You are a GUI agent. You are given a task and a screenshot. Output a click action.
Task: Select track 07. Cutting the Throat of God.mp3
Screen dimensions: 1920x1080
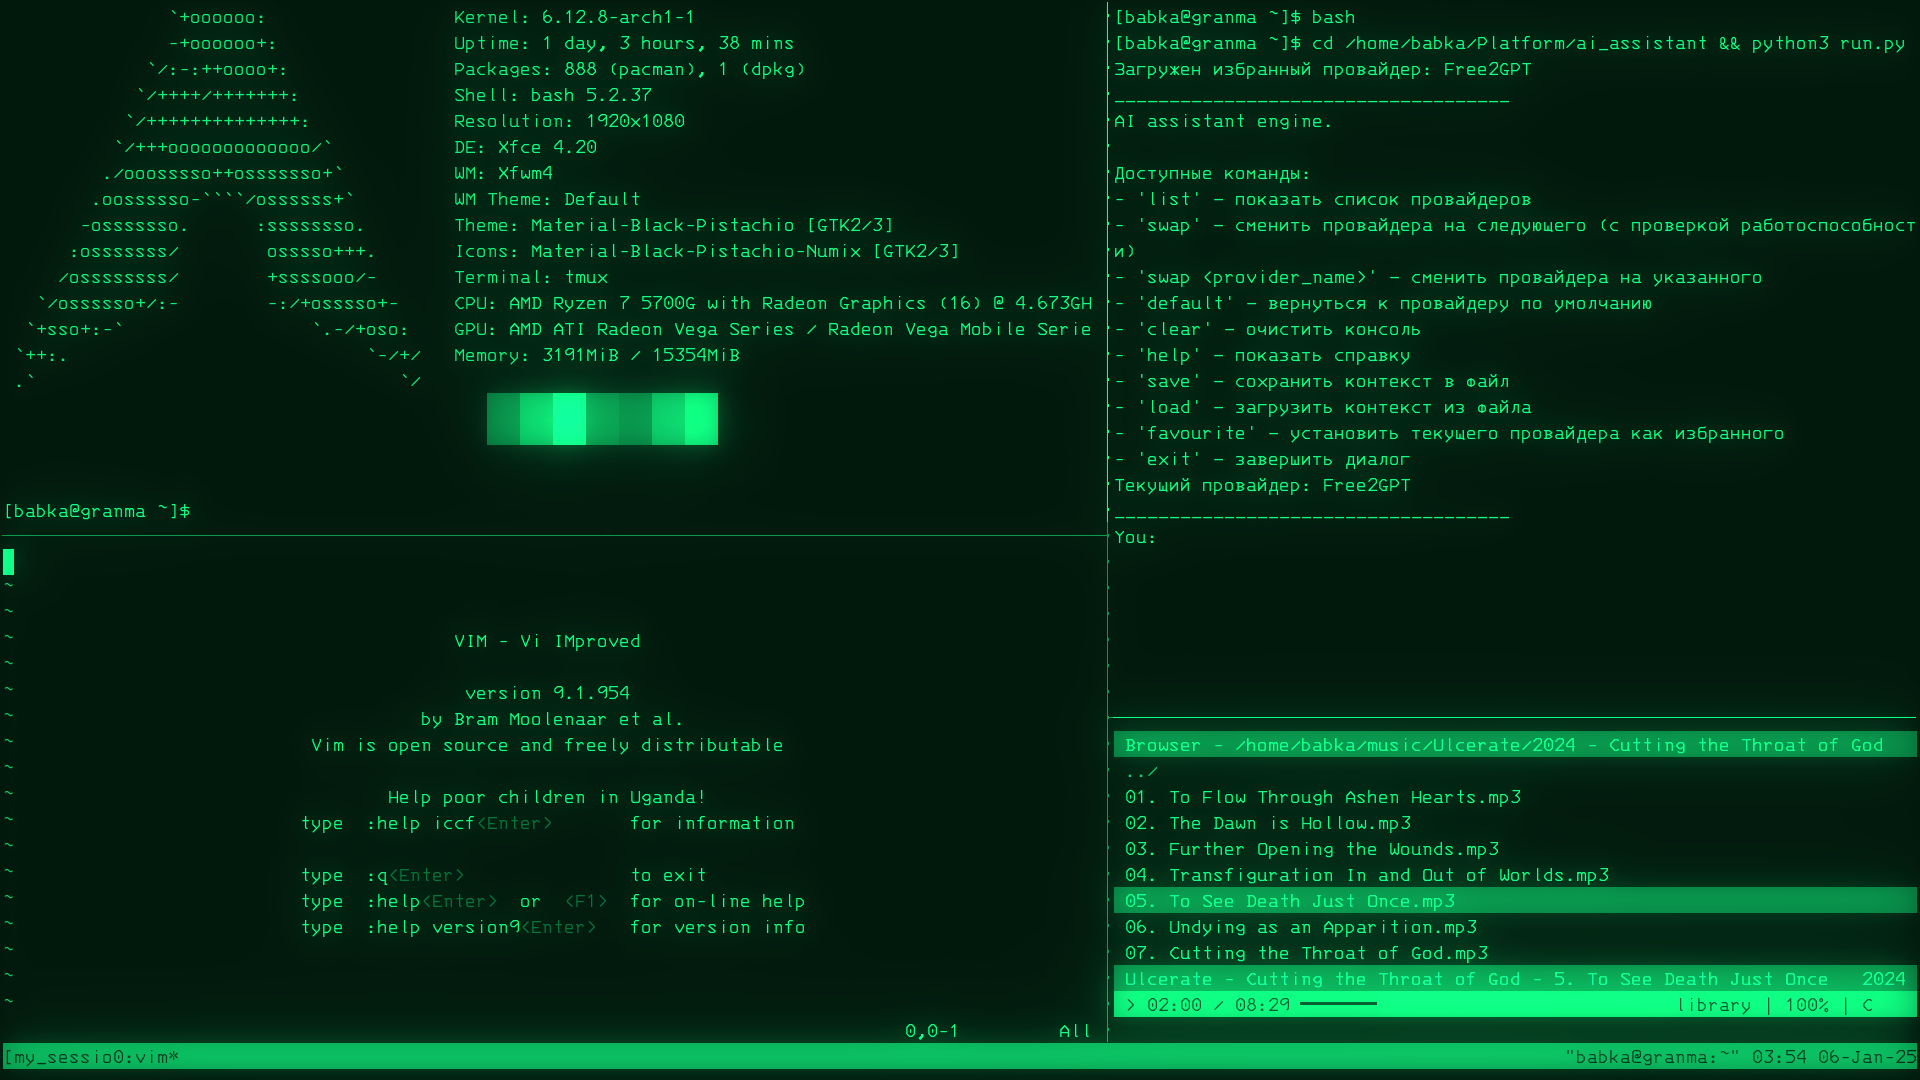point(1306,953)
